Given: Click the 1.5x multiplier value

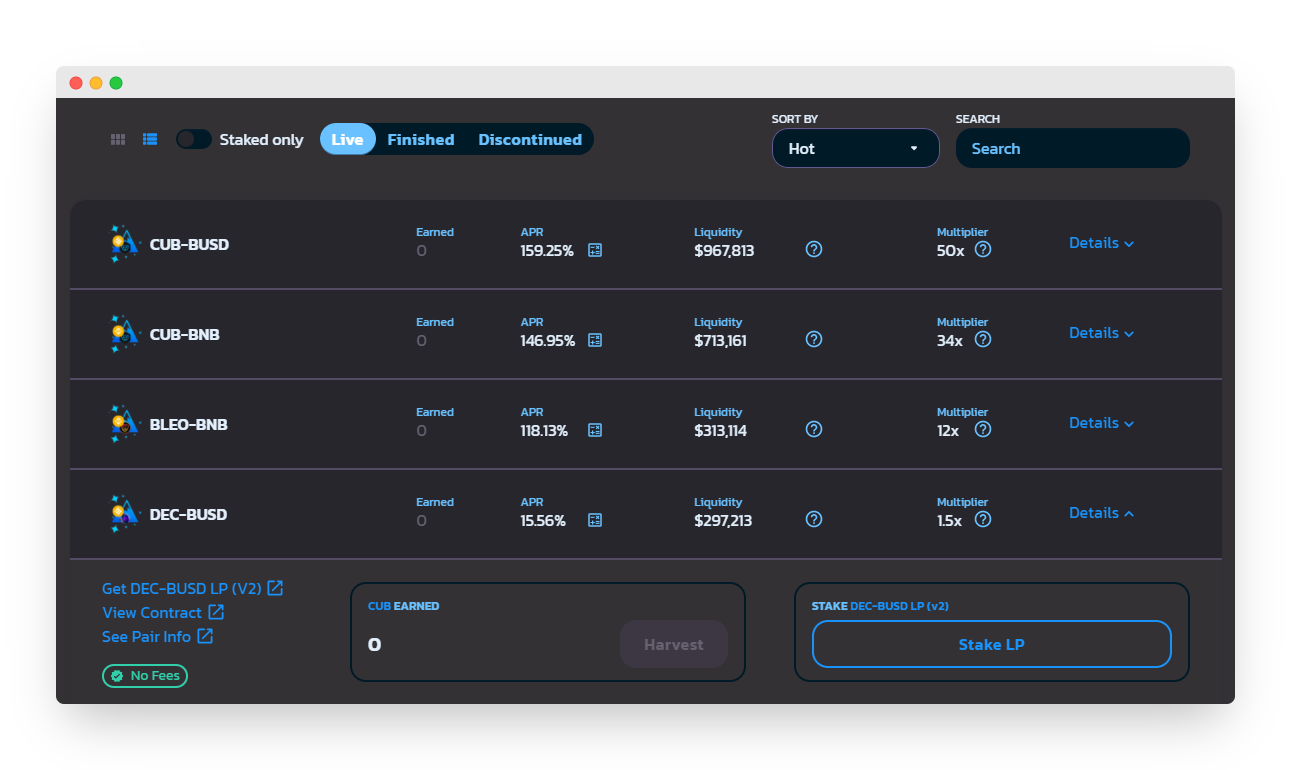Looking at the screenshot, I should [949, 520].
